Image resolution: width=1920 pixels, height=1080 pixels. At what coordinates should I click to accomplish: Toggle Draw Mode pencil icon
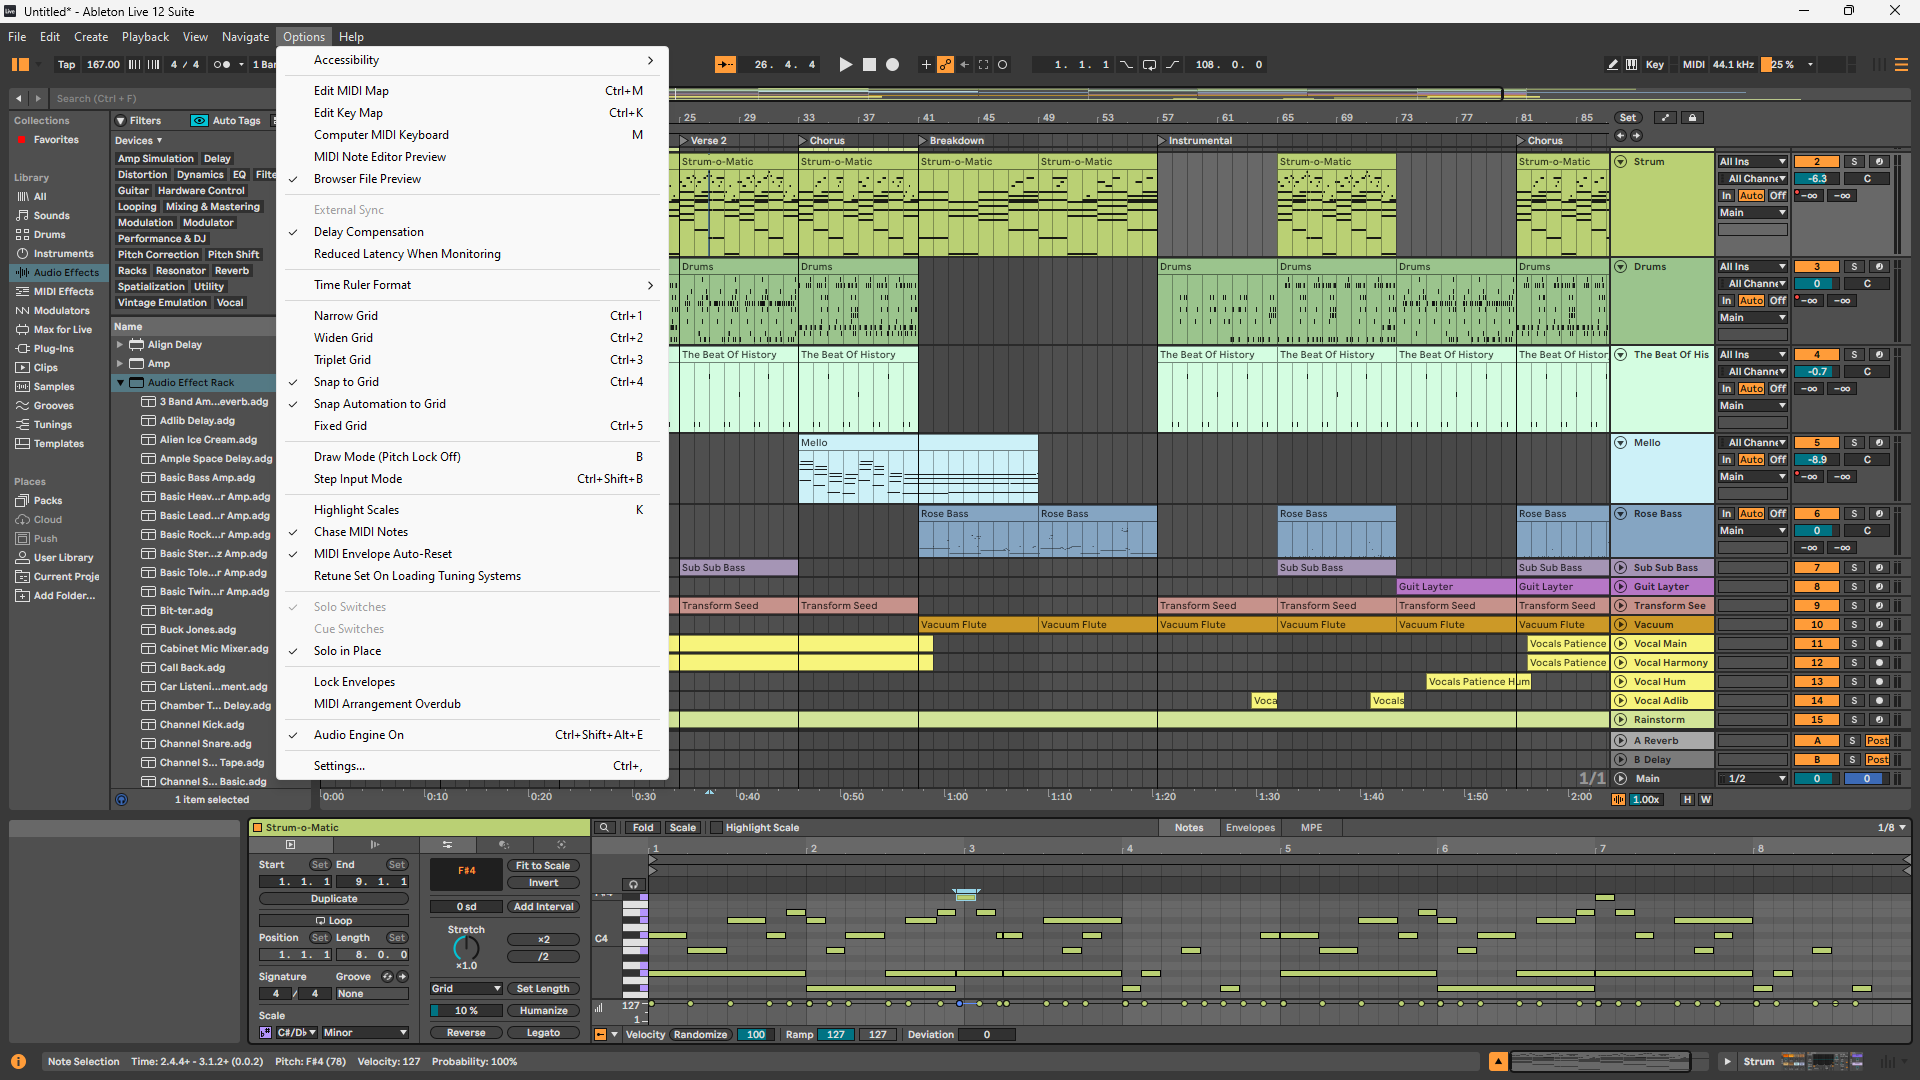(x=1612, y=65)
